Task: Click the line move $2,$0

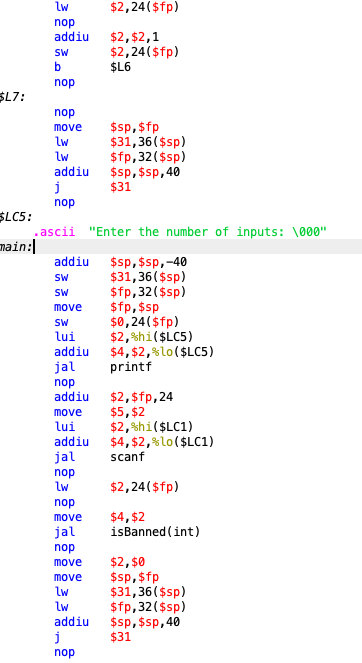Action: tap(100, 562)
